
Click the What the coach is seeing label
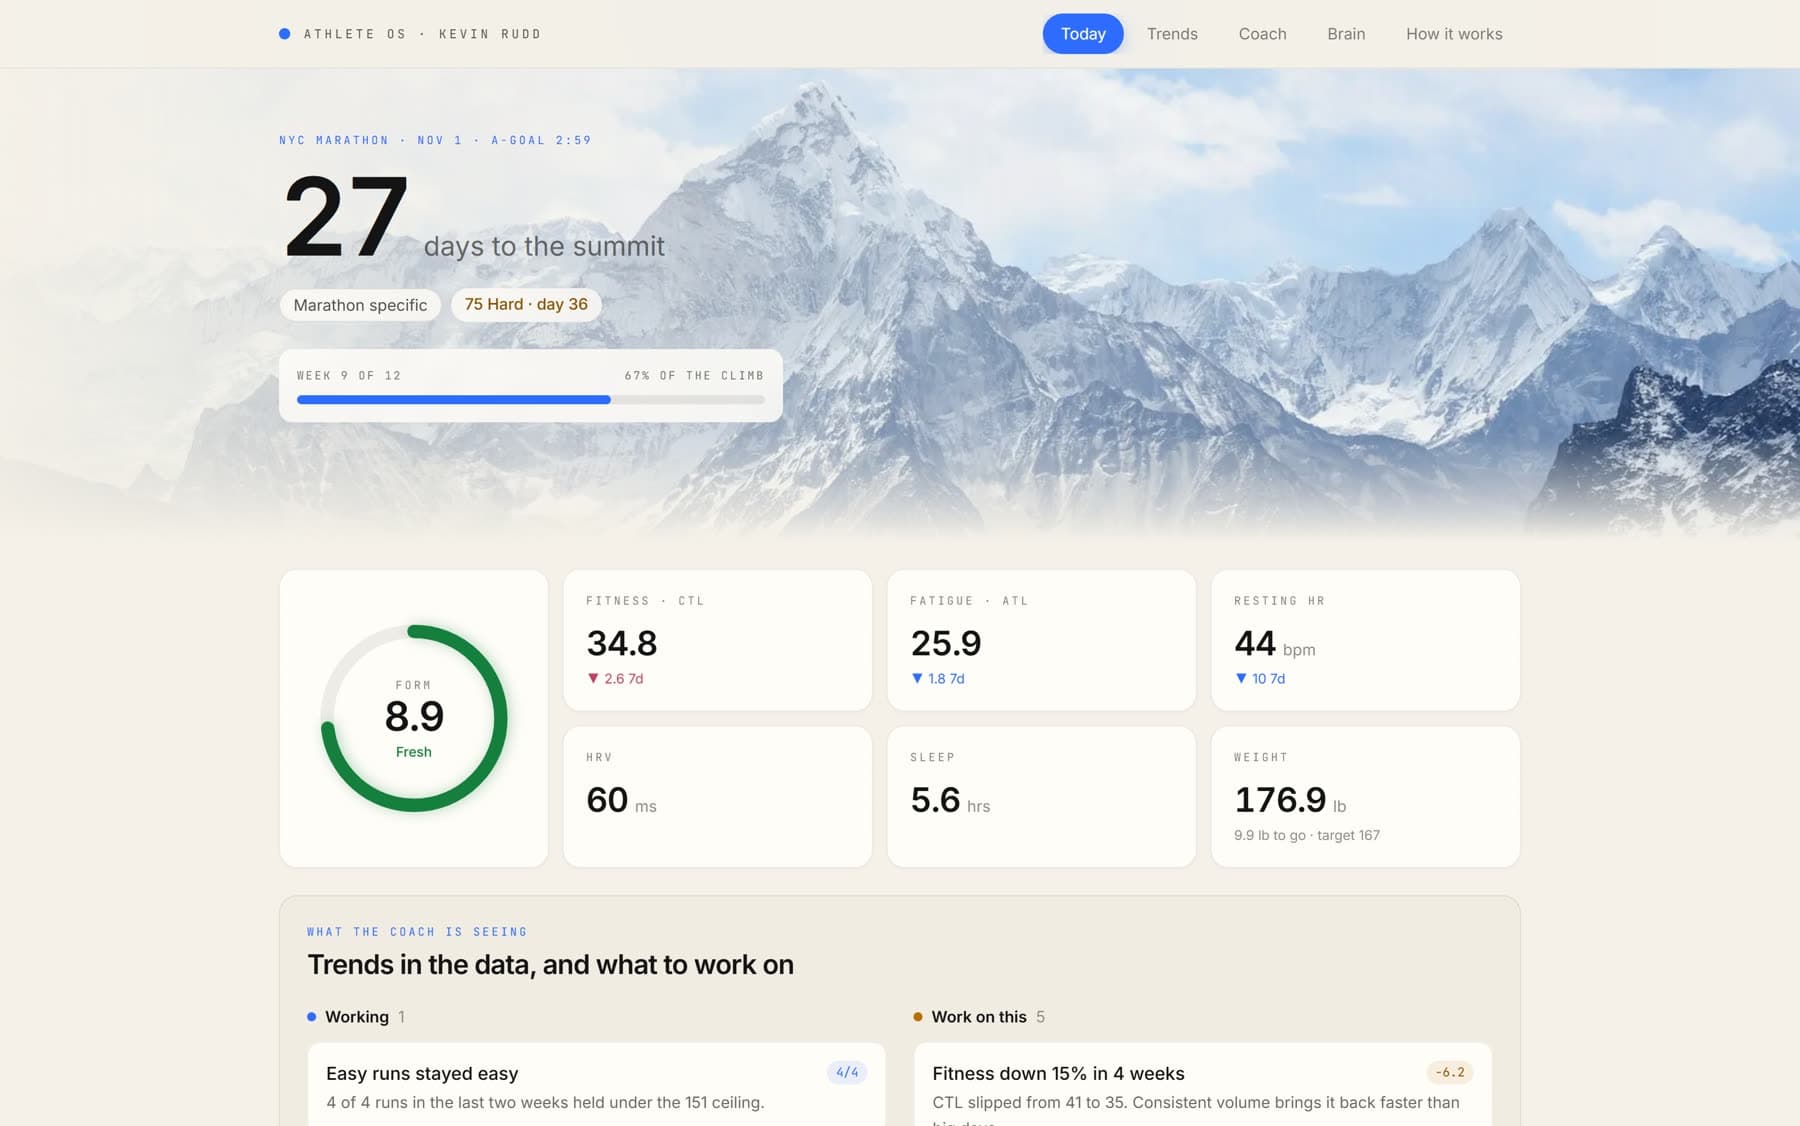pos(417,932)
